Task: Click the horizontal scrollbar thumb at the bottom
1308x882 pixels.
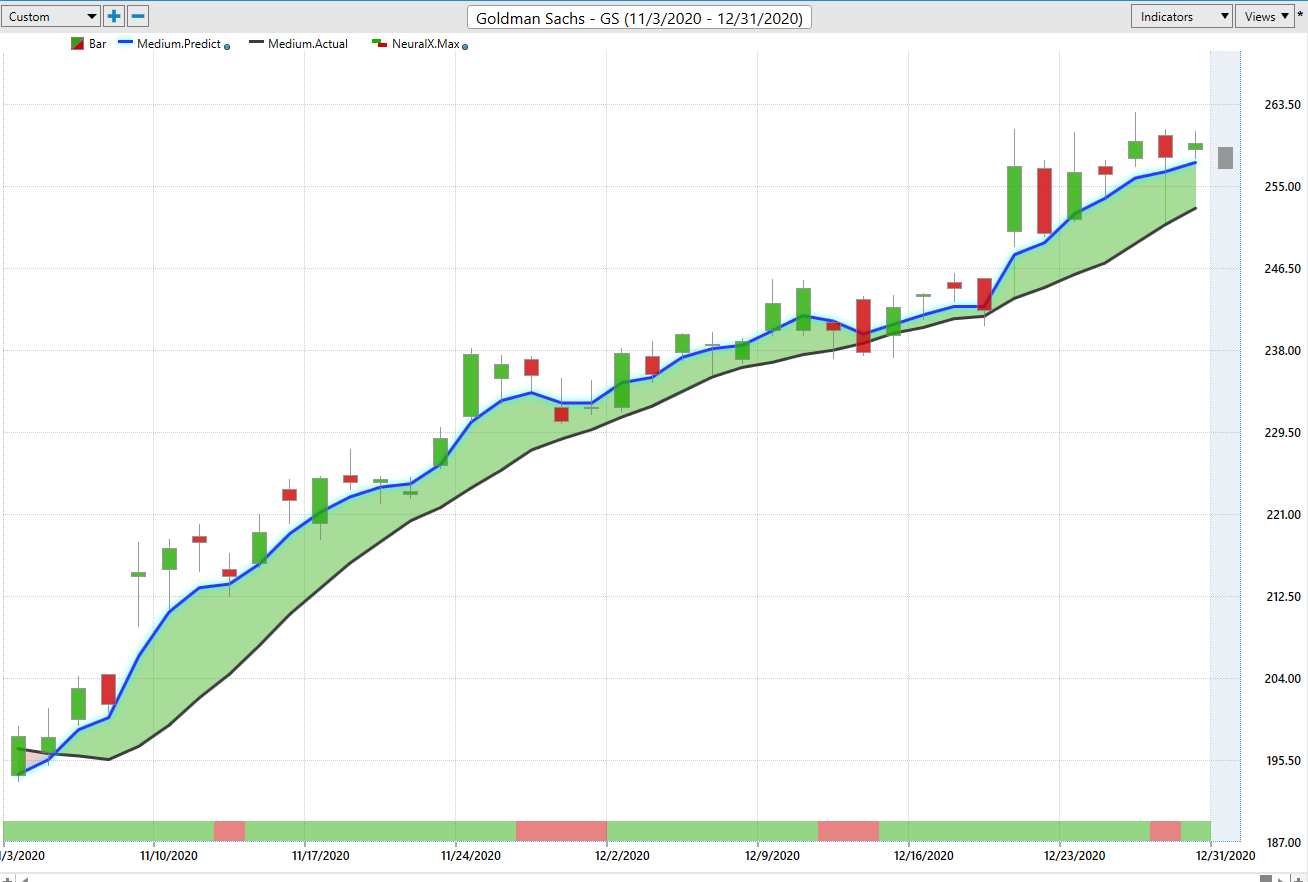Action: click(x=1266, y=878)
